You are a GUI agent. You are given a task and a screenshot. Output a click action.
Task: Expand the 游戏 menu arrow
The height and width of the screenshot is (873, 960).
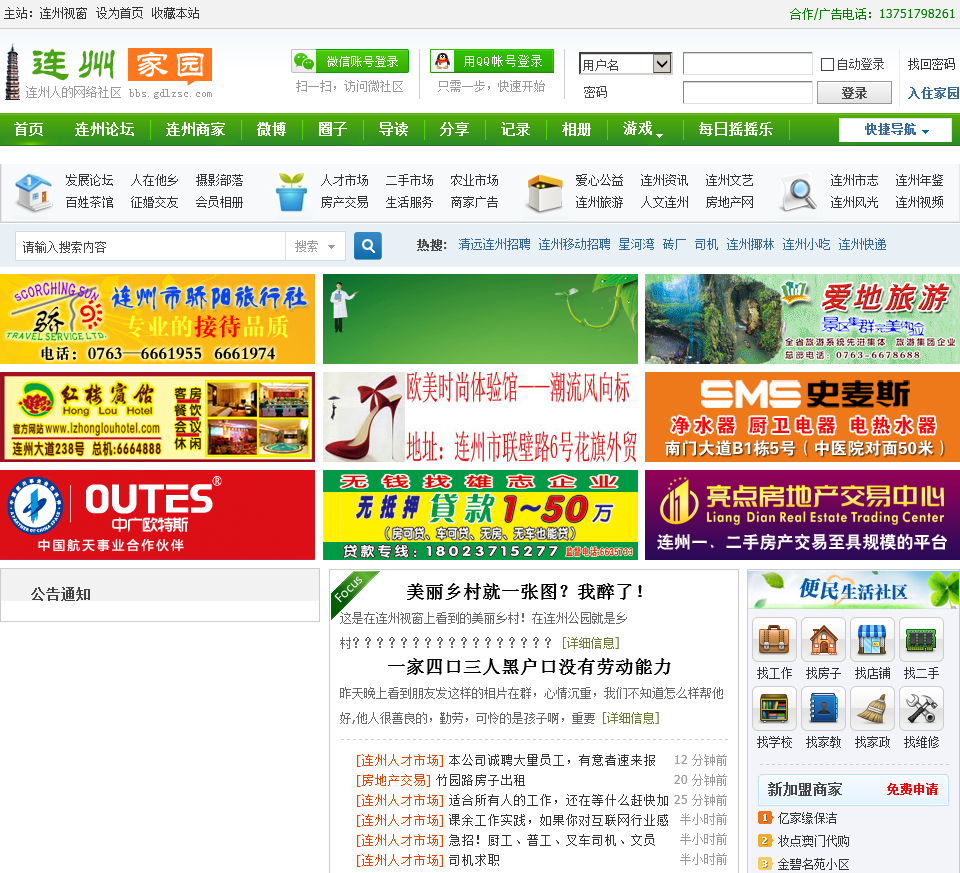tap(659, 134)
